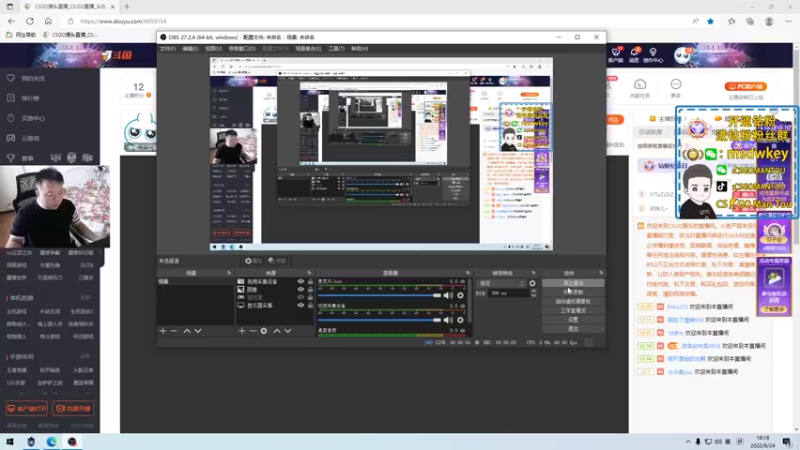Open Edge home page icon

[x=48, y=21]
